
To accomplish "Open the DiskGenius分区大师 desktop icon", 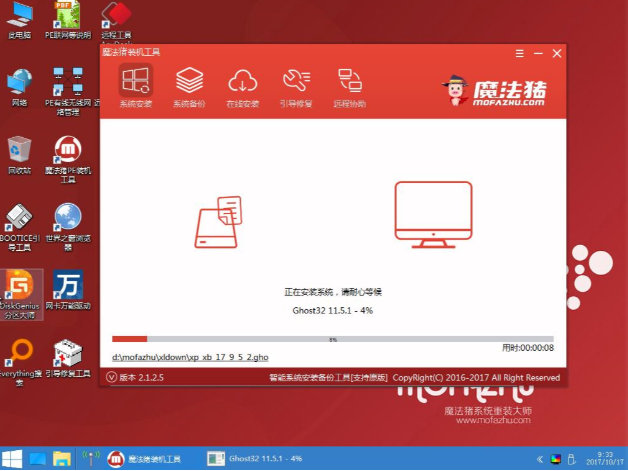I will click(20, 294).
